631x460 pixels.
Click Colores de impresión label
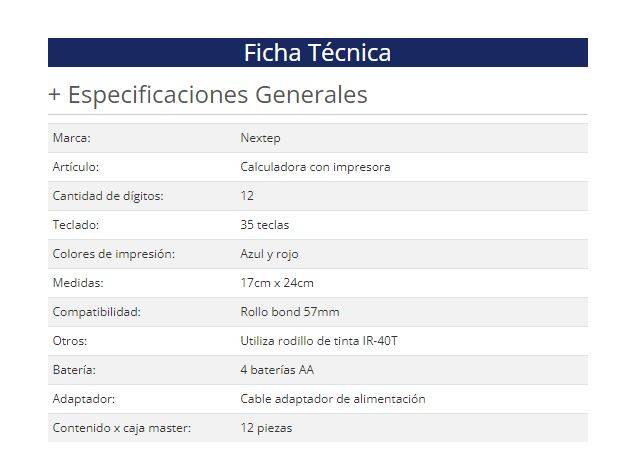tap(113, 254)
